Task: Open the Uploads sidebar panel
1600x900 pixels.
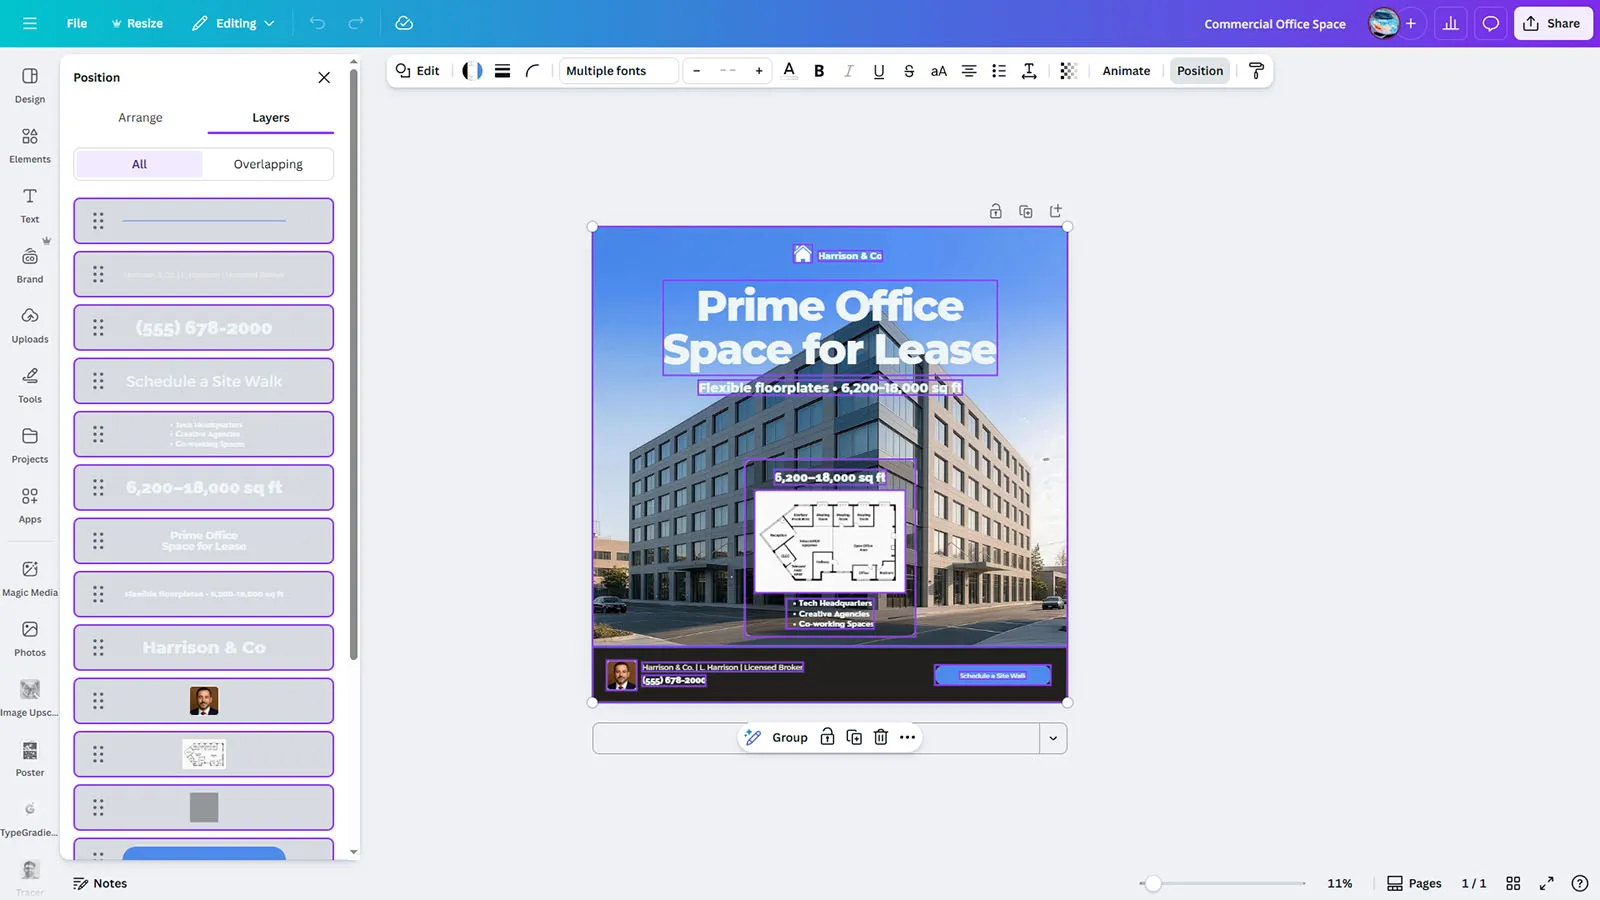Action: click(30, 324)
